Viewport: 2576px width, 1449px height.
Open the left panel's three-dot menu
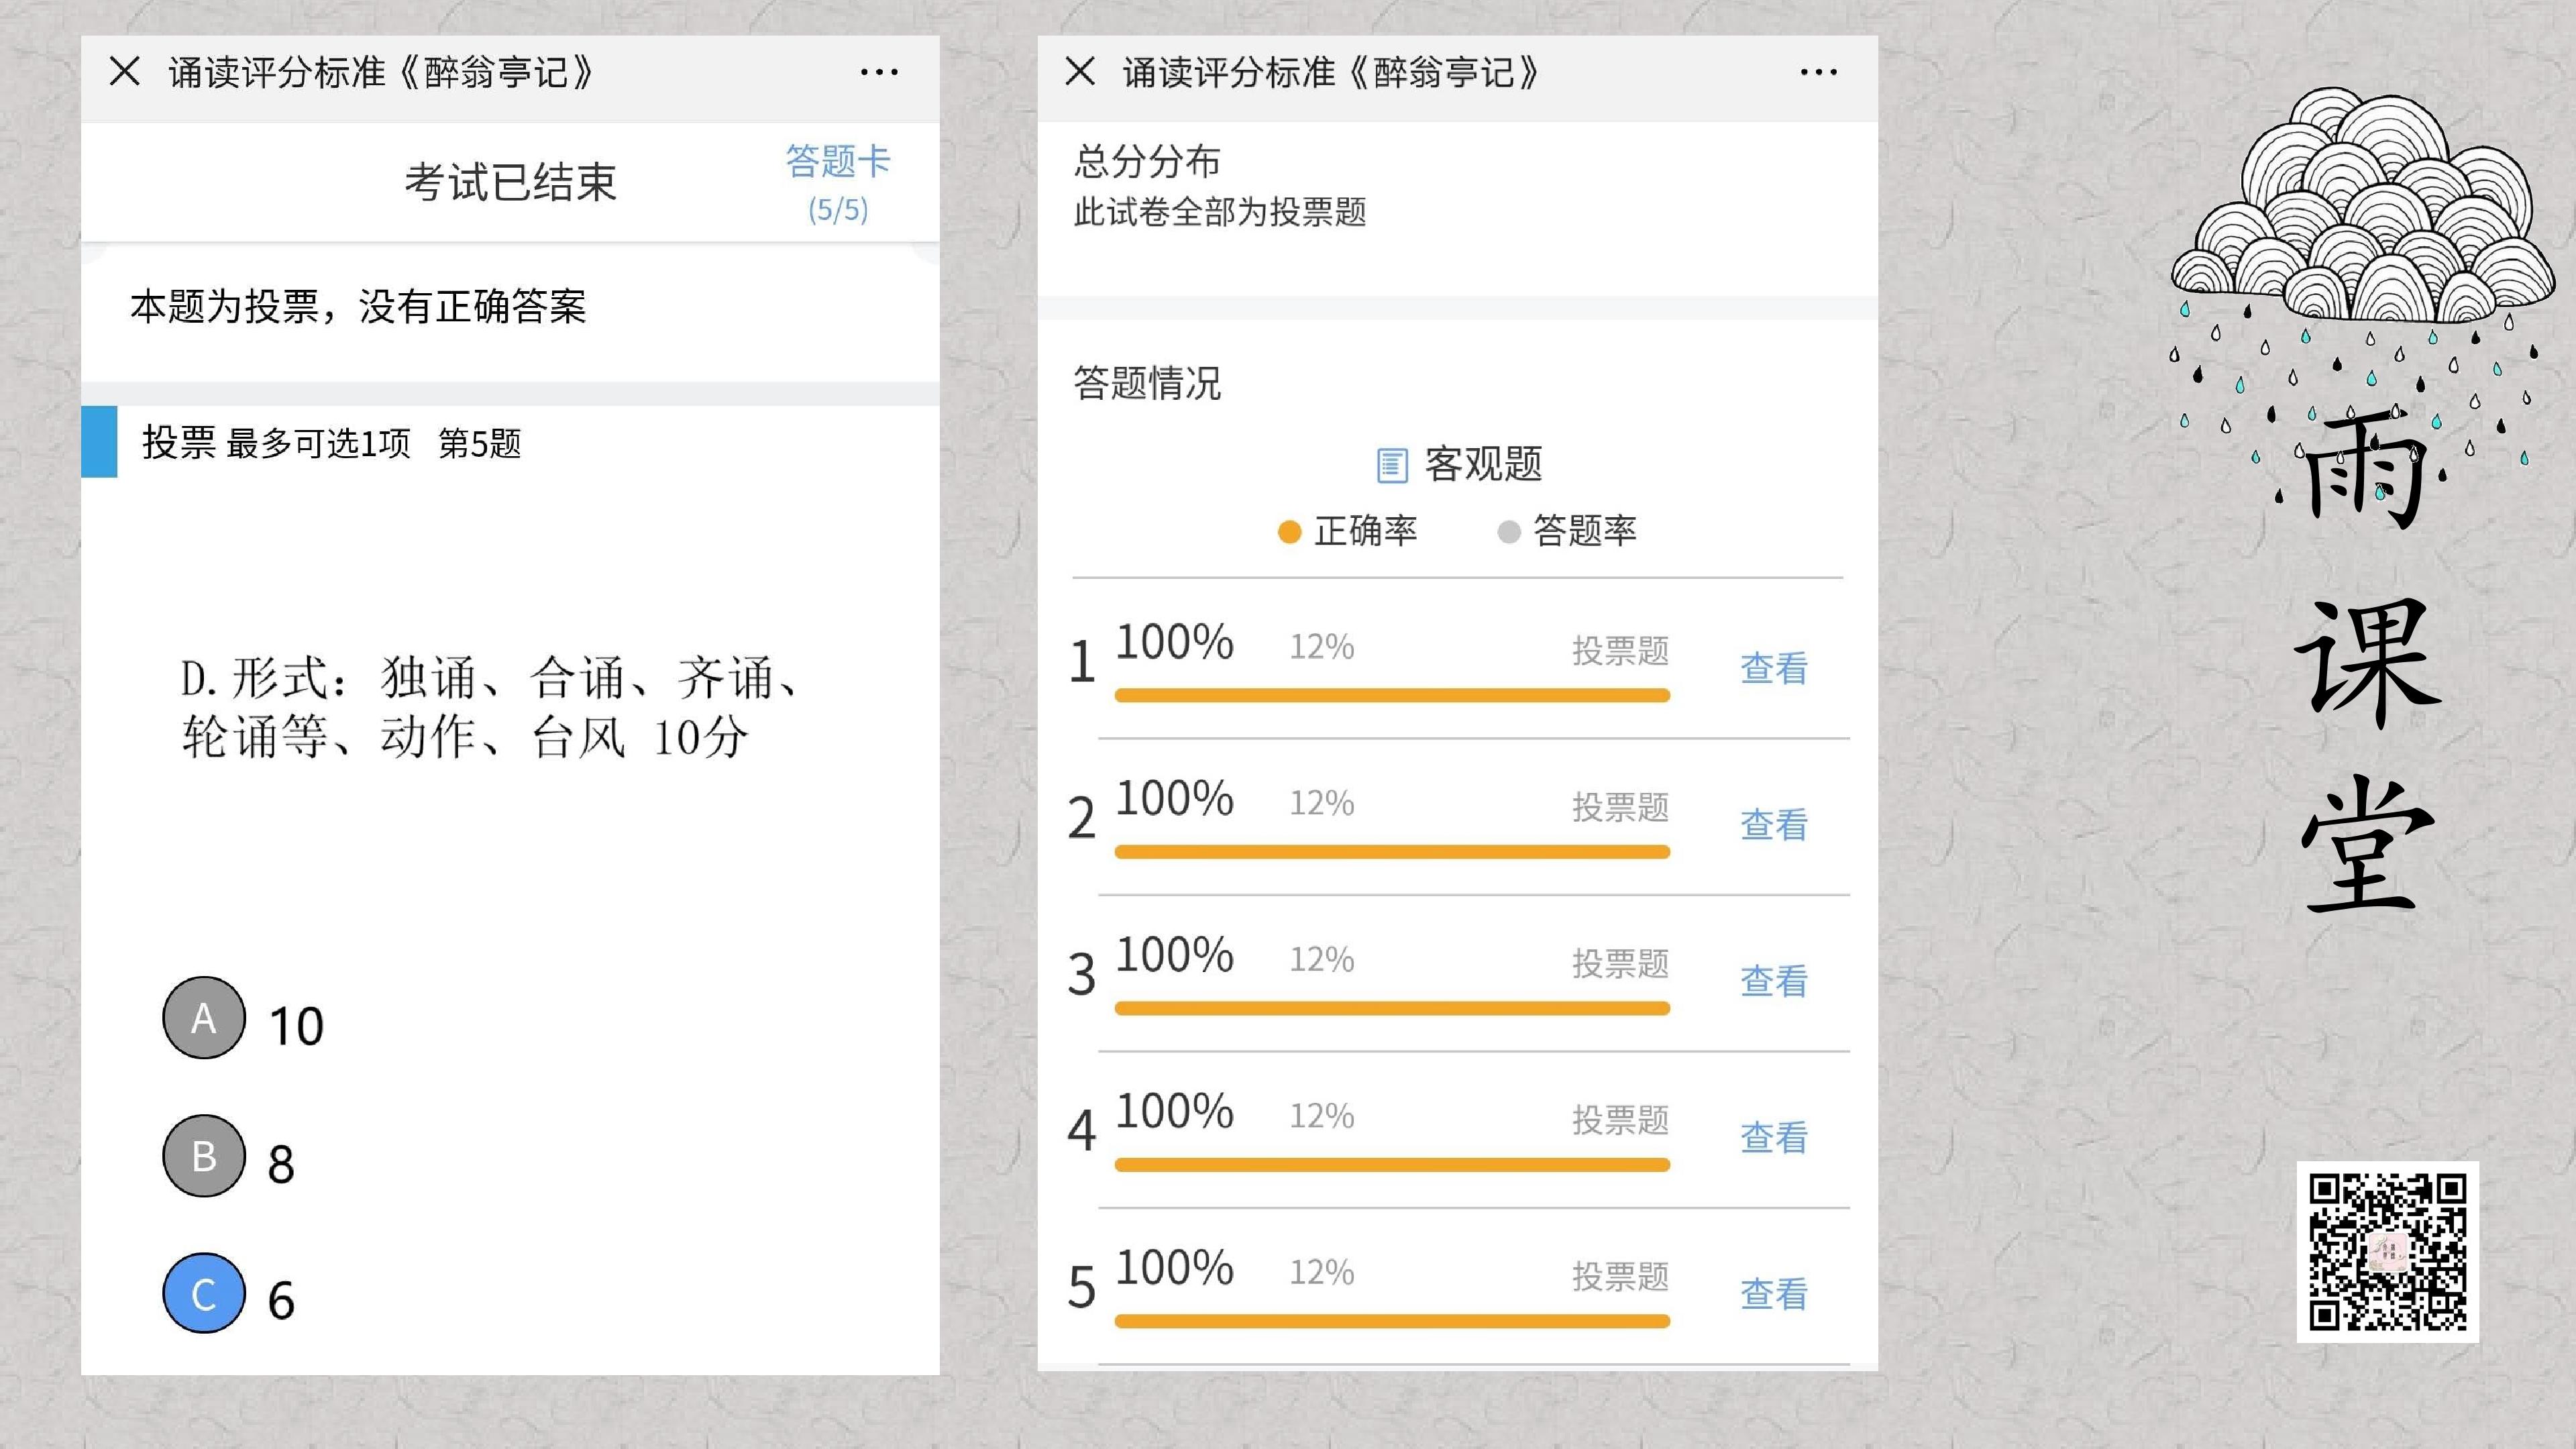pos(879,72)
